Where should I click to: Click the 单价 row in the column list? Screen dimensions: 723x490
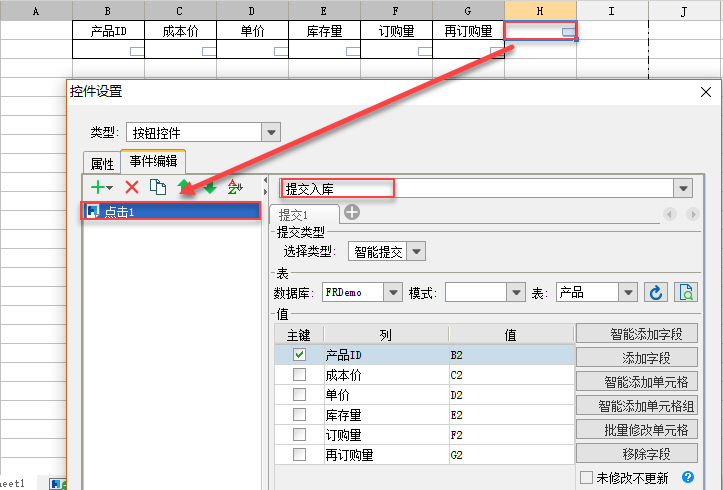(x=386, y=395)
